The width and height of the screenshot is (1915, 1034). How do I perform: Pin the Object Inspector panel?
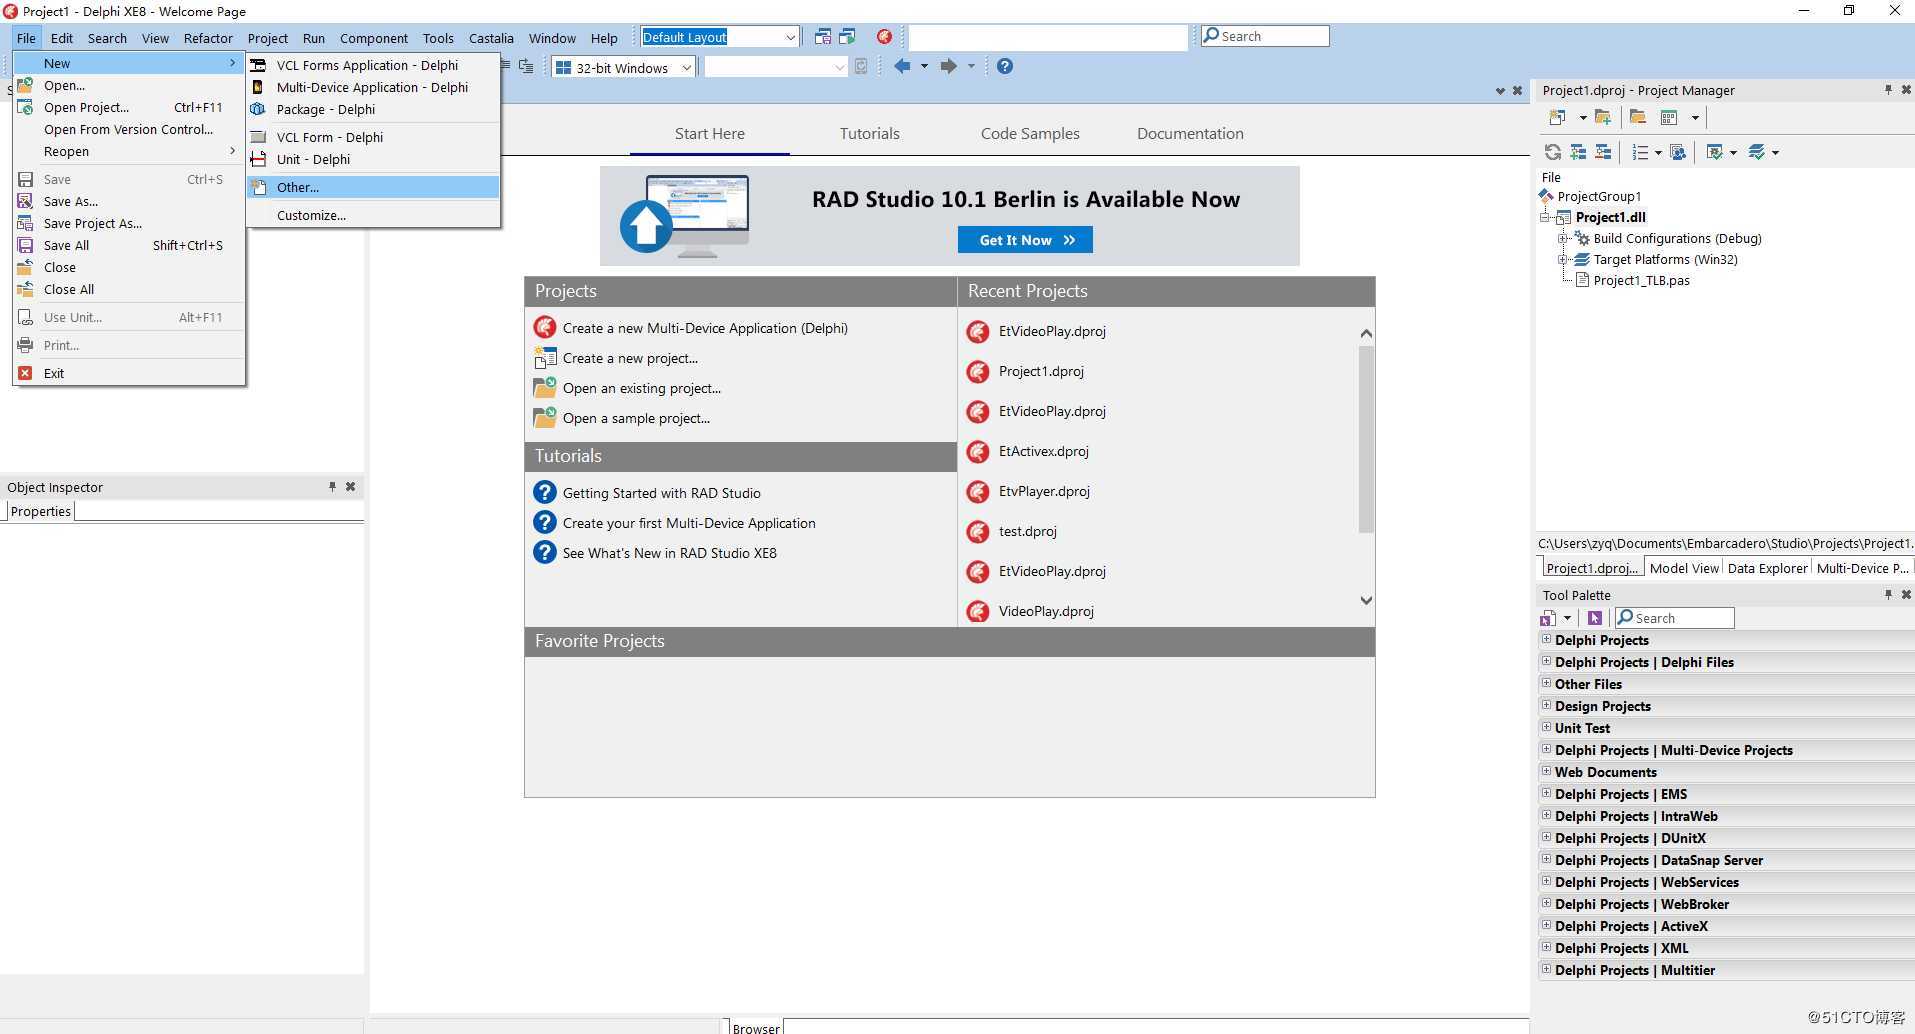click(x=332, y=487)
